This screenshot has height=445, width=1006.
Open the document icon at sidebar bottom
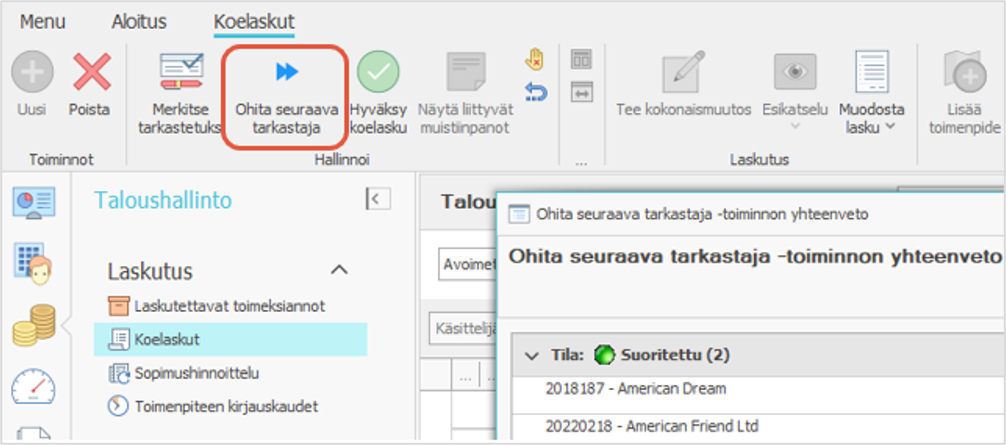point(33,435)
